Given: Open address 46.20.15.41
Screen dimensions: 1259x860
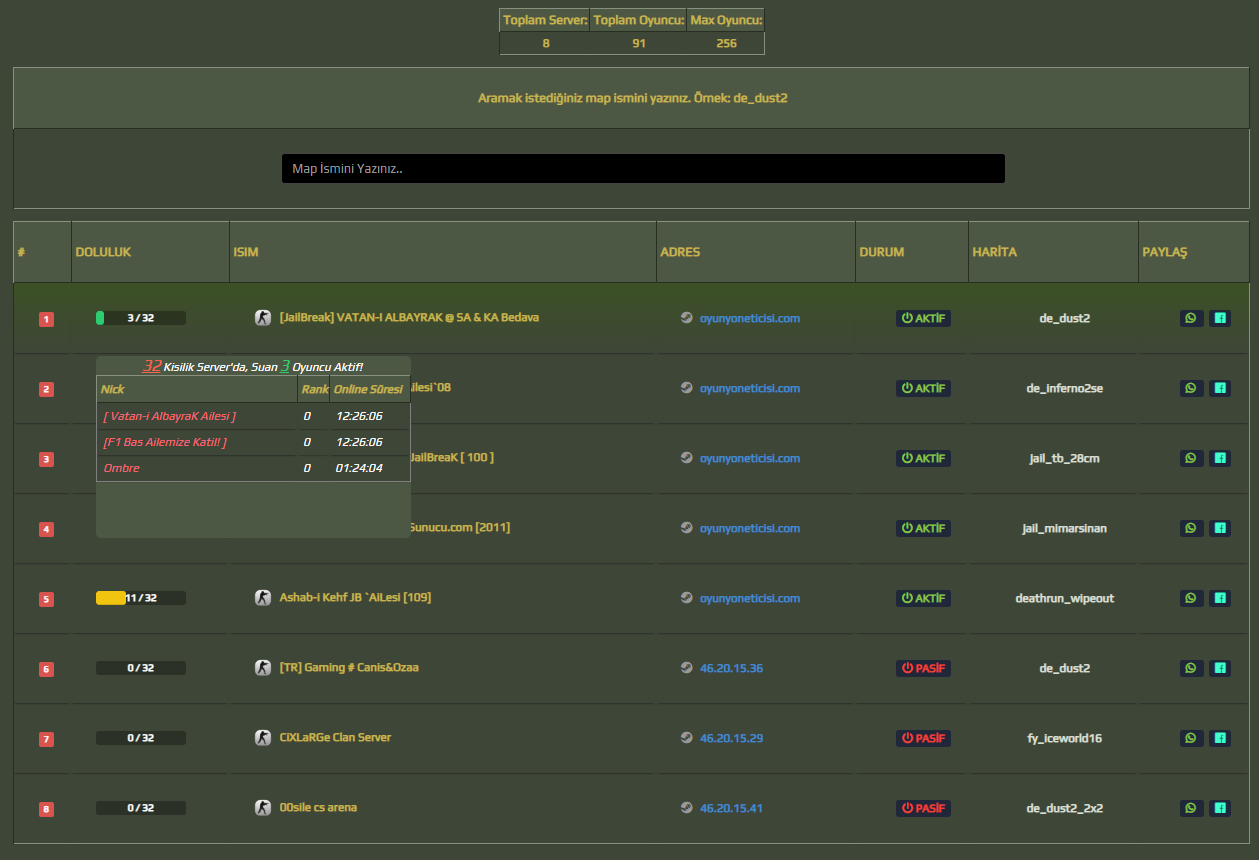Looking at the screenshot, I should 731,808.
